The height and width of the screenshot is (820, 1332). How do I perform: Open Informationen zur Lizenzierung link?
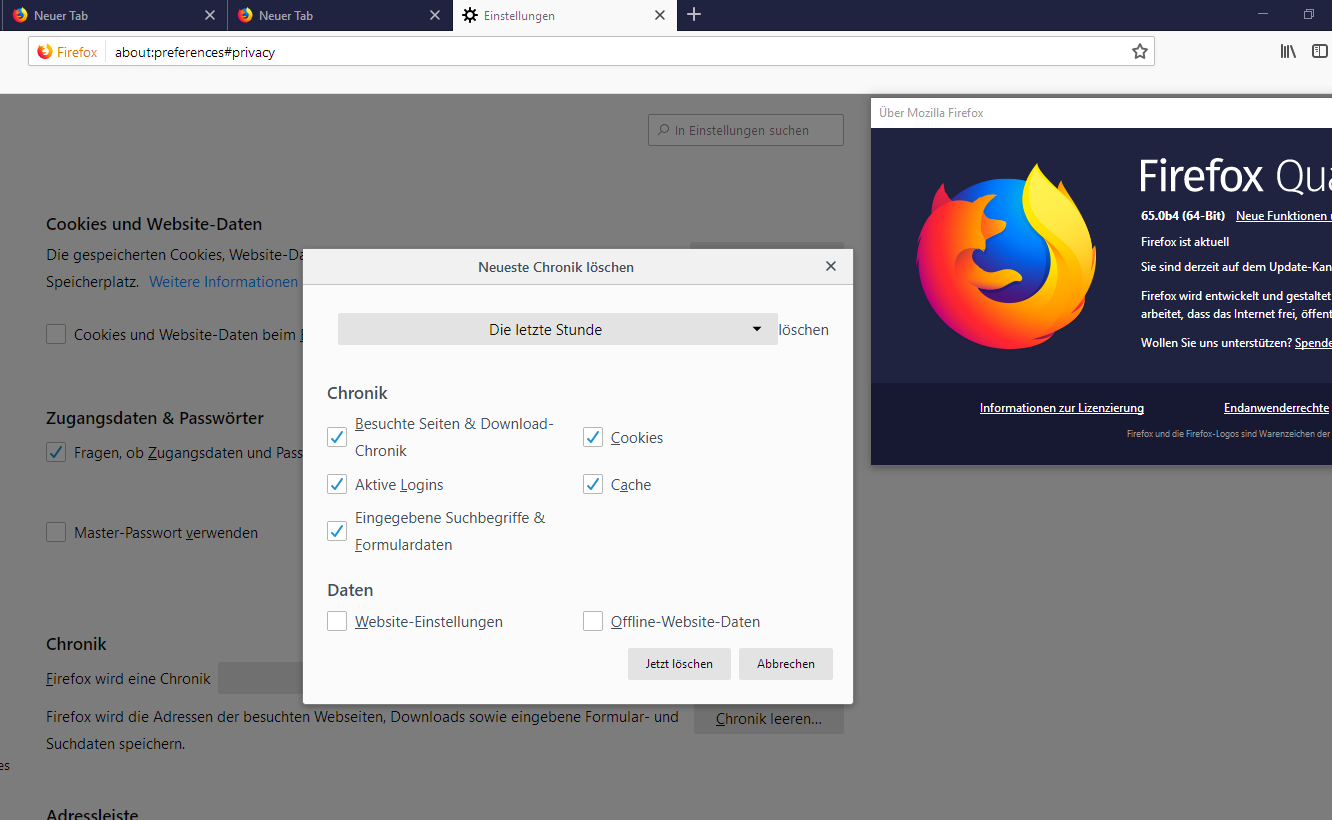(1062, 408)
